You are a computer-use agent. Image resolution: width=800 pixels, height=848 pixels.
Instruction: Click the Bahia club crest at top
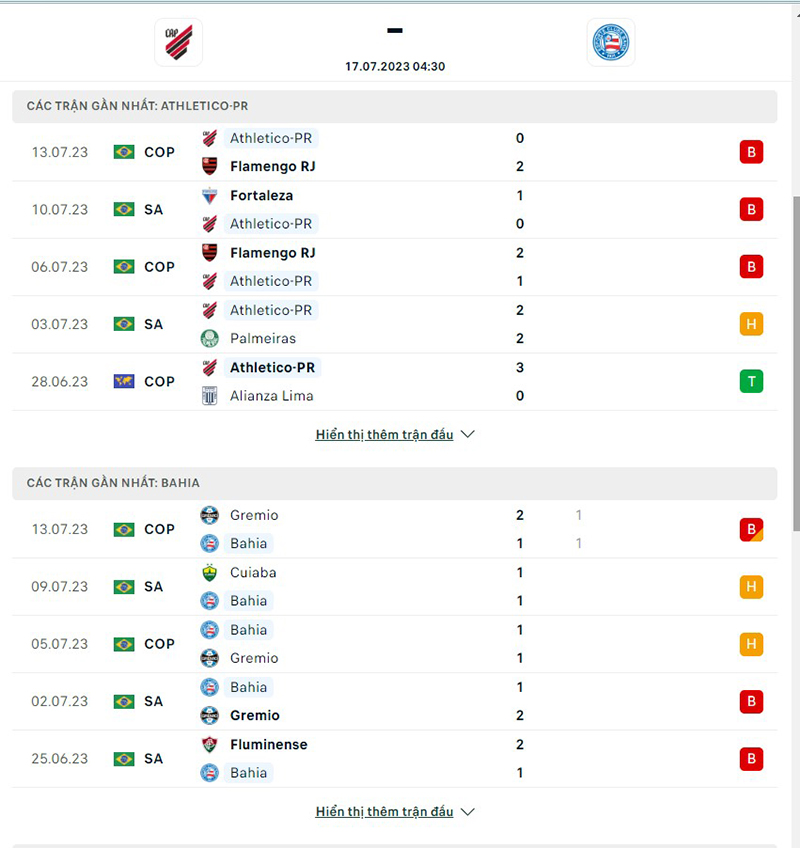tap(610, 42)
